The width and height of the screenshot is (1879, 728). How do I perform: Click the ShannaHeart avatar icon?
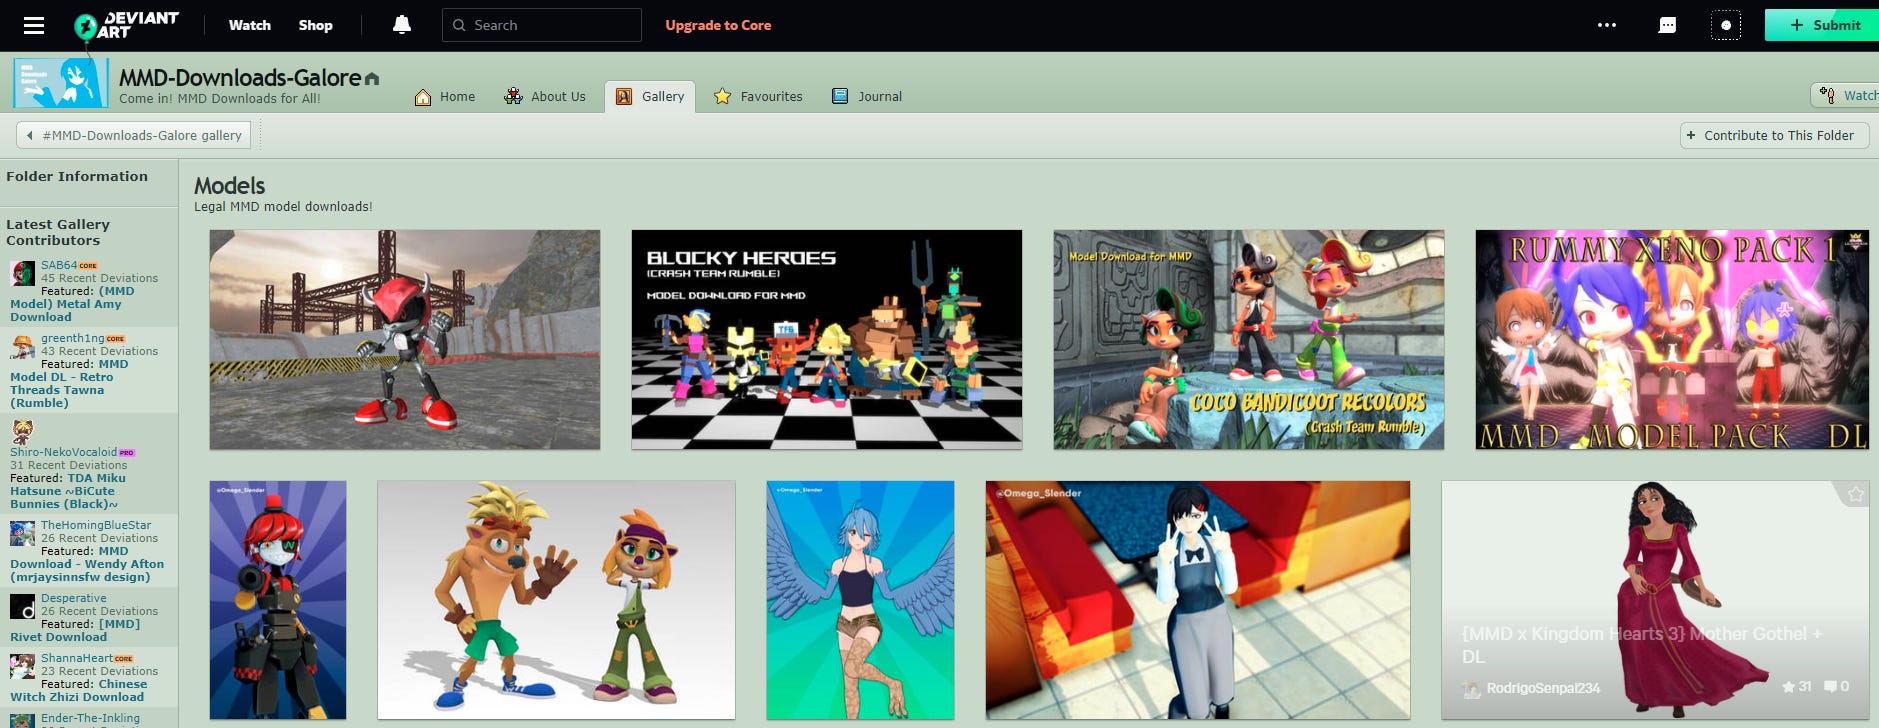pyautogui.click(x=22, y=666)
